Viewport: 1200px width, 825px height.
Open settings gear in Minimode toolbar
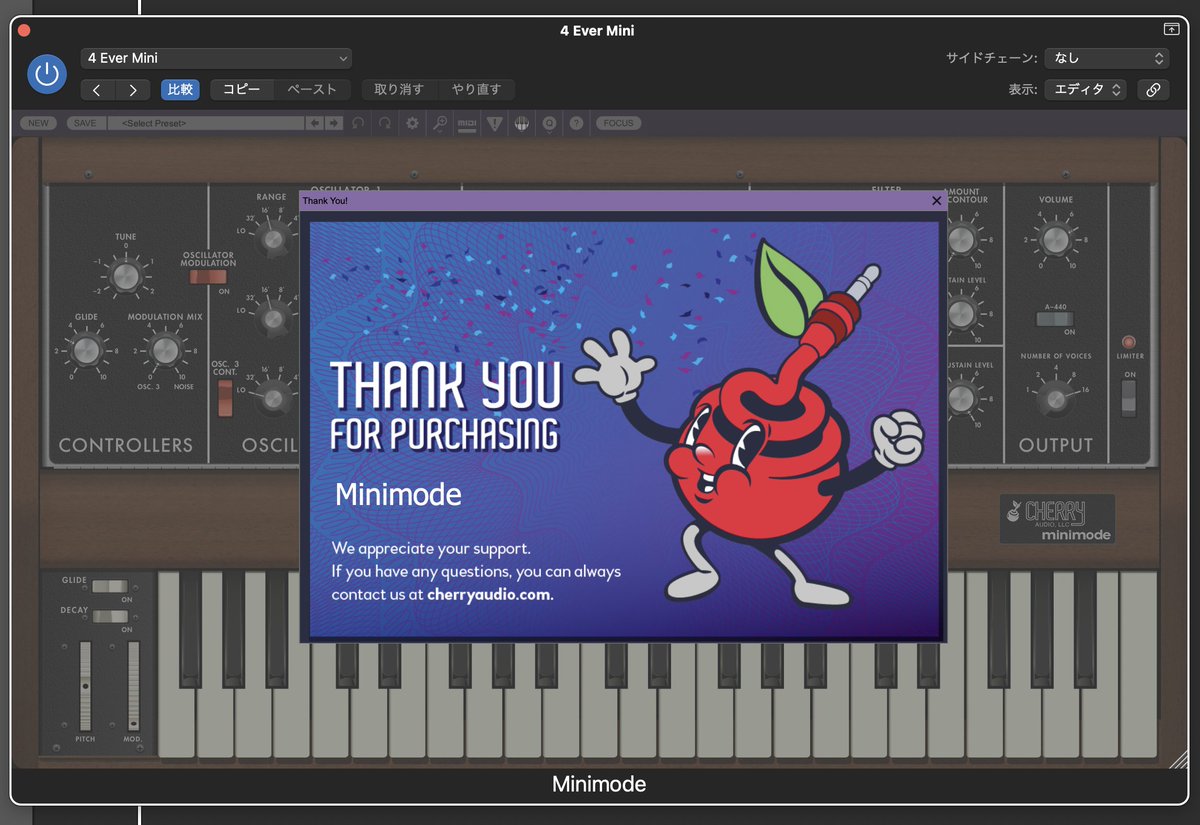(412, 123)
